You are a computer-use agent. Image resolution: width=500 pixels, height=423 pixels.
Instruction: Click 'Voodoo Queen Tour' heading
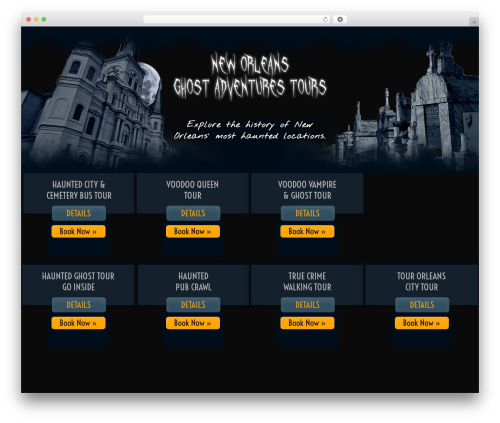(193, 190)
